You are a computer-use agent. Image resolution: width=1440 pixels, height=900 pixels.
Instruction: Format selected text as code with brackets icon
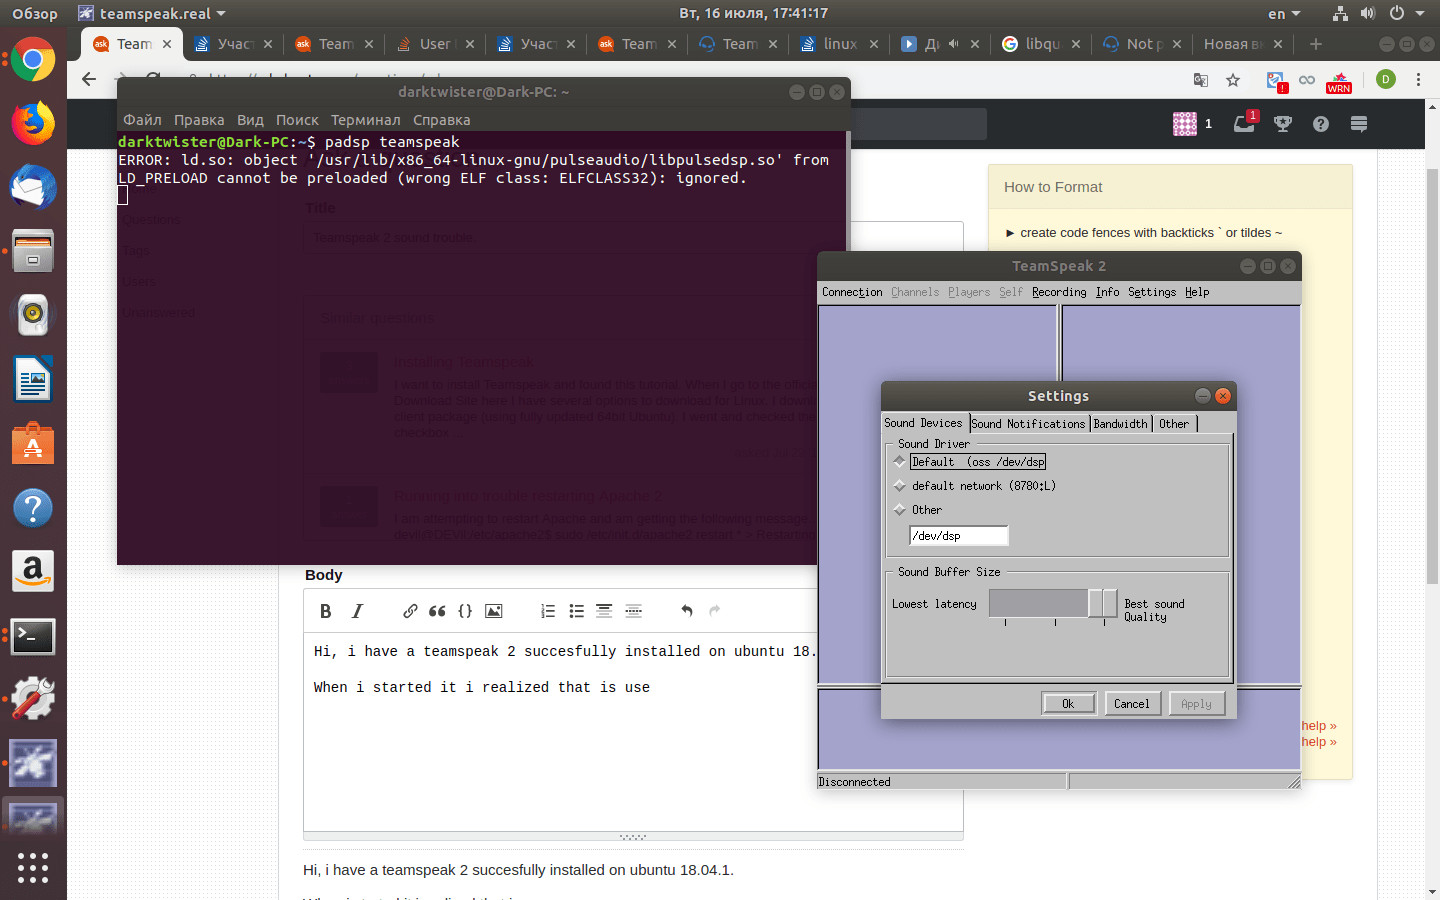click(x=465, y=611)
